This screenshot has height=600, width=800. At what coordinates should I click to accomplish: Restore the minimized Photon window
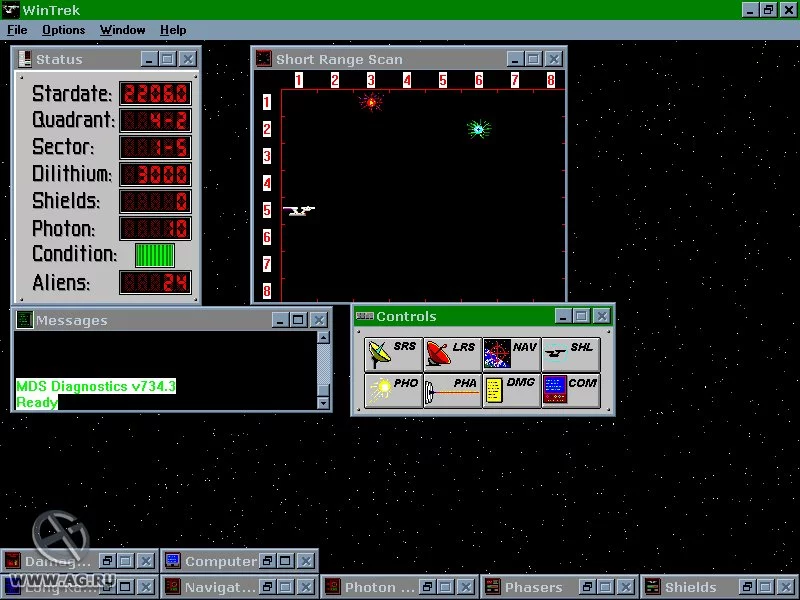point(428,587)
